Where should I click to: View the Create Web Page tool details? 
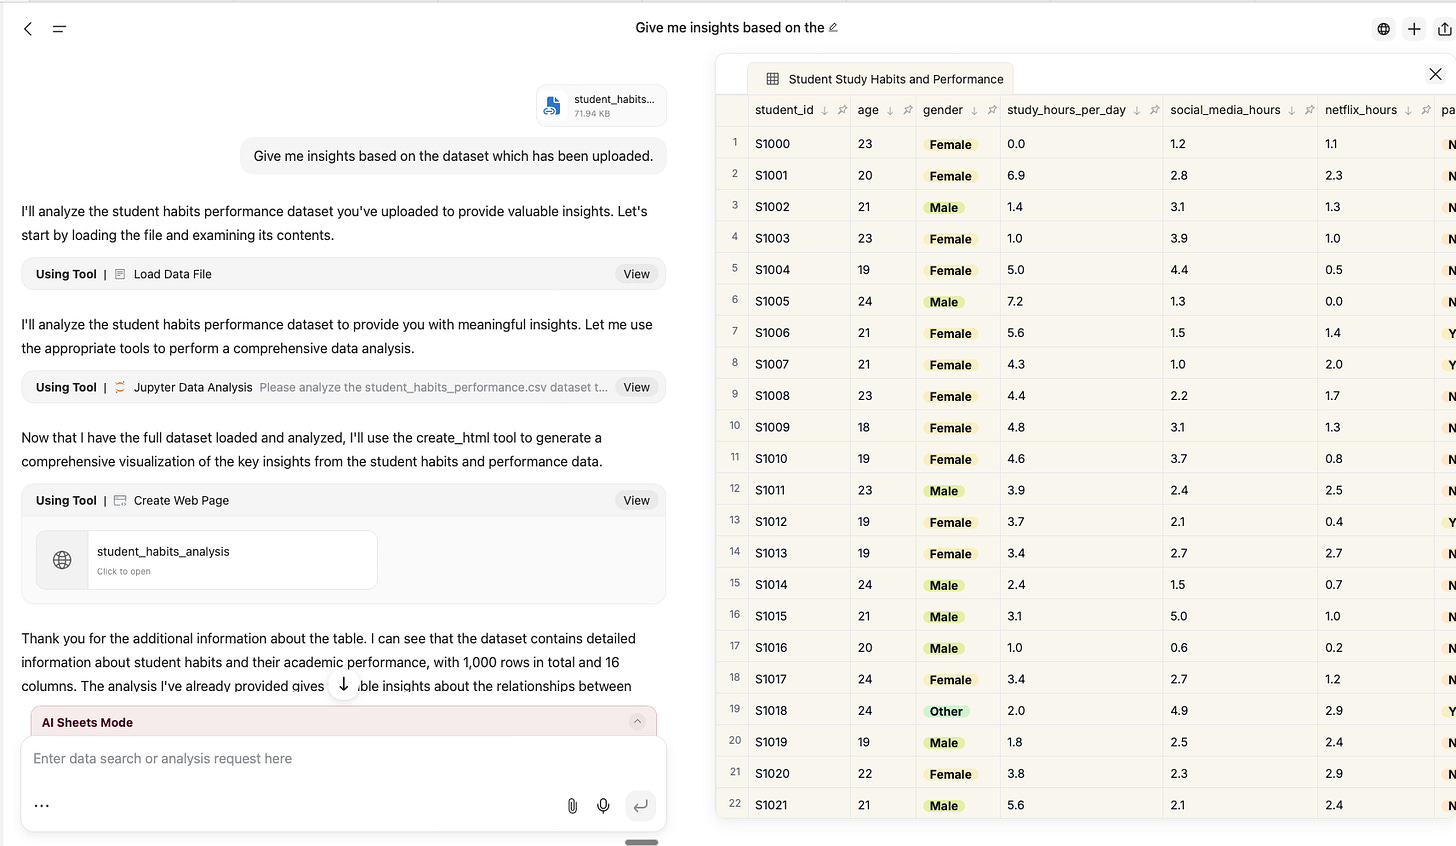click(x=636, y=500)
